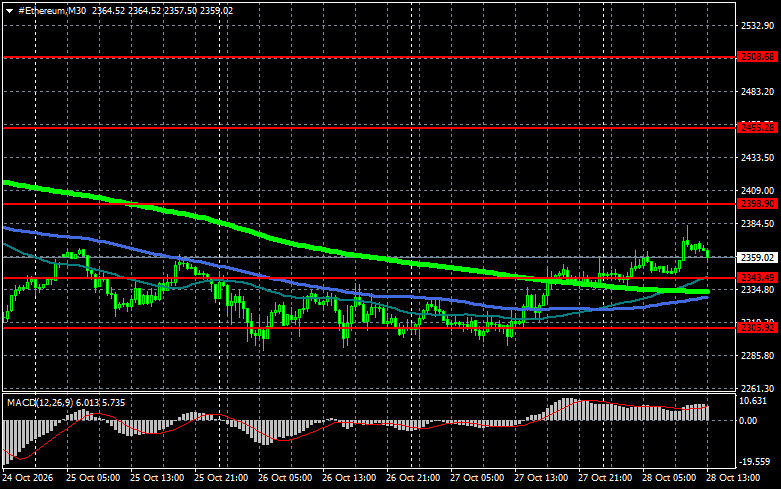This screenshot has height=489, width=781.
Task: Click the 27 Oct 21:00 time label
Action: pos(605,478)
